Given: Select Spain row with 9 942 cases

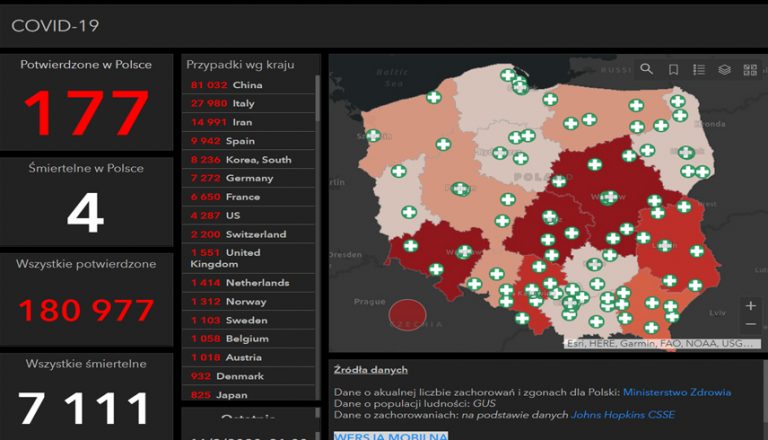Looking at the screenshot, I should 249,141.
